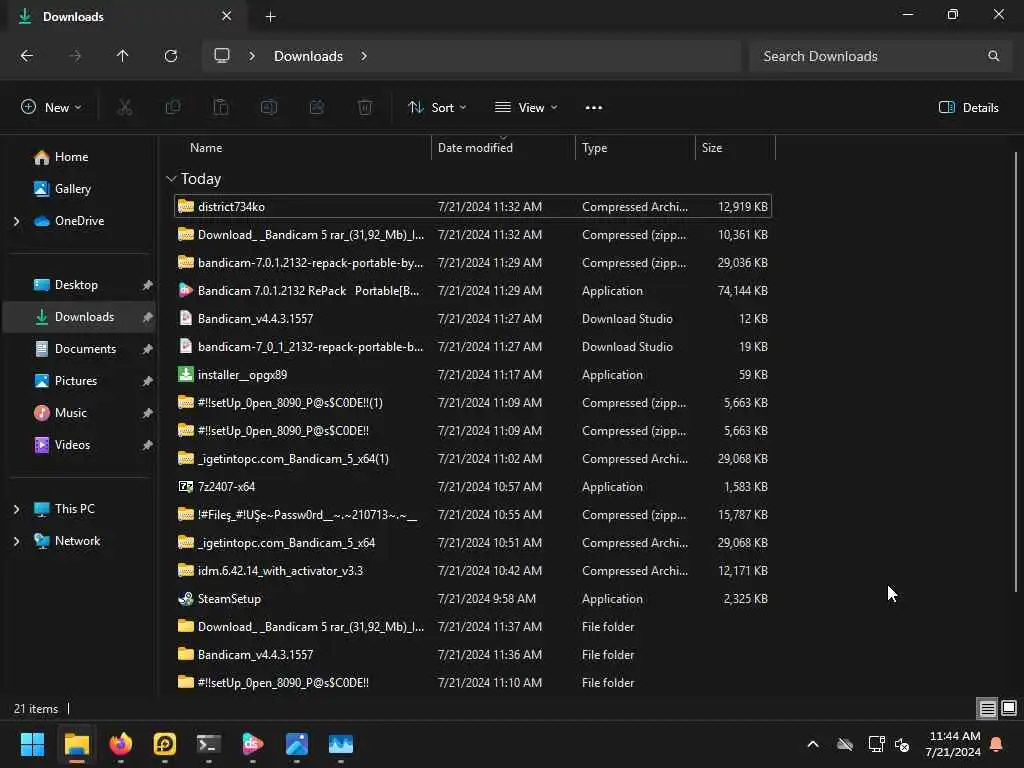The image size is (1024, 768).
Task: Collapse the Today group
Action: 171,178
